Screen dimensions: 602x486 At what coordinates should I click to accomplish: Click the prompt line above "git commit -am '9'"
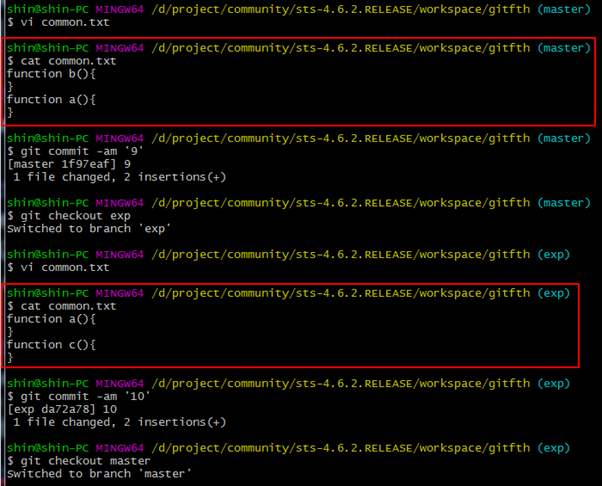point(299,138)
